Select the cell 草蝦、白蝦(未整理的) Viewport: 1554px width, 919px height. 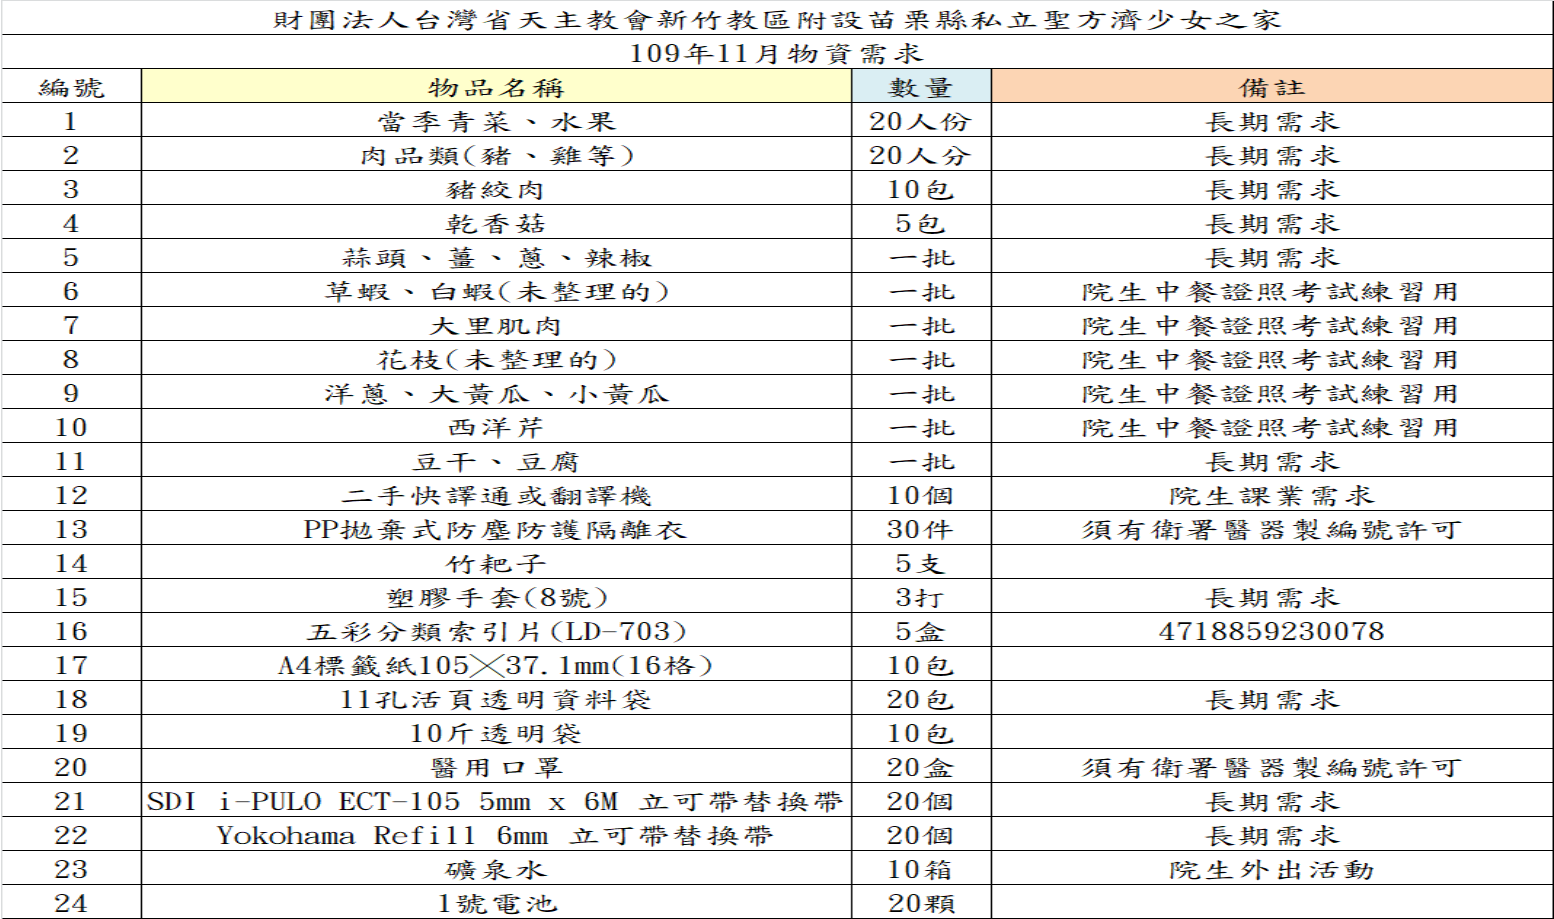(496, 291)
